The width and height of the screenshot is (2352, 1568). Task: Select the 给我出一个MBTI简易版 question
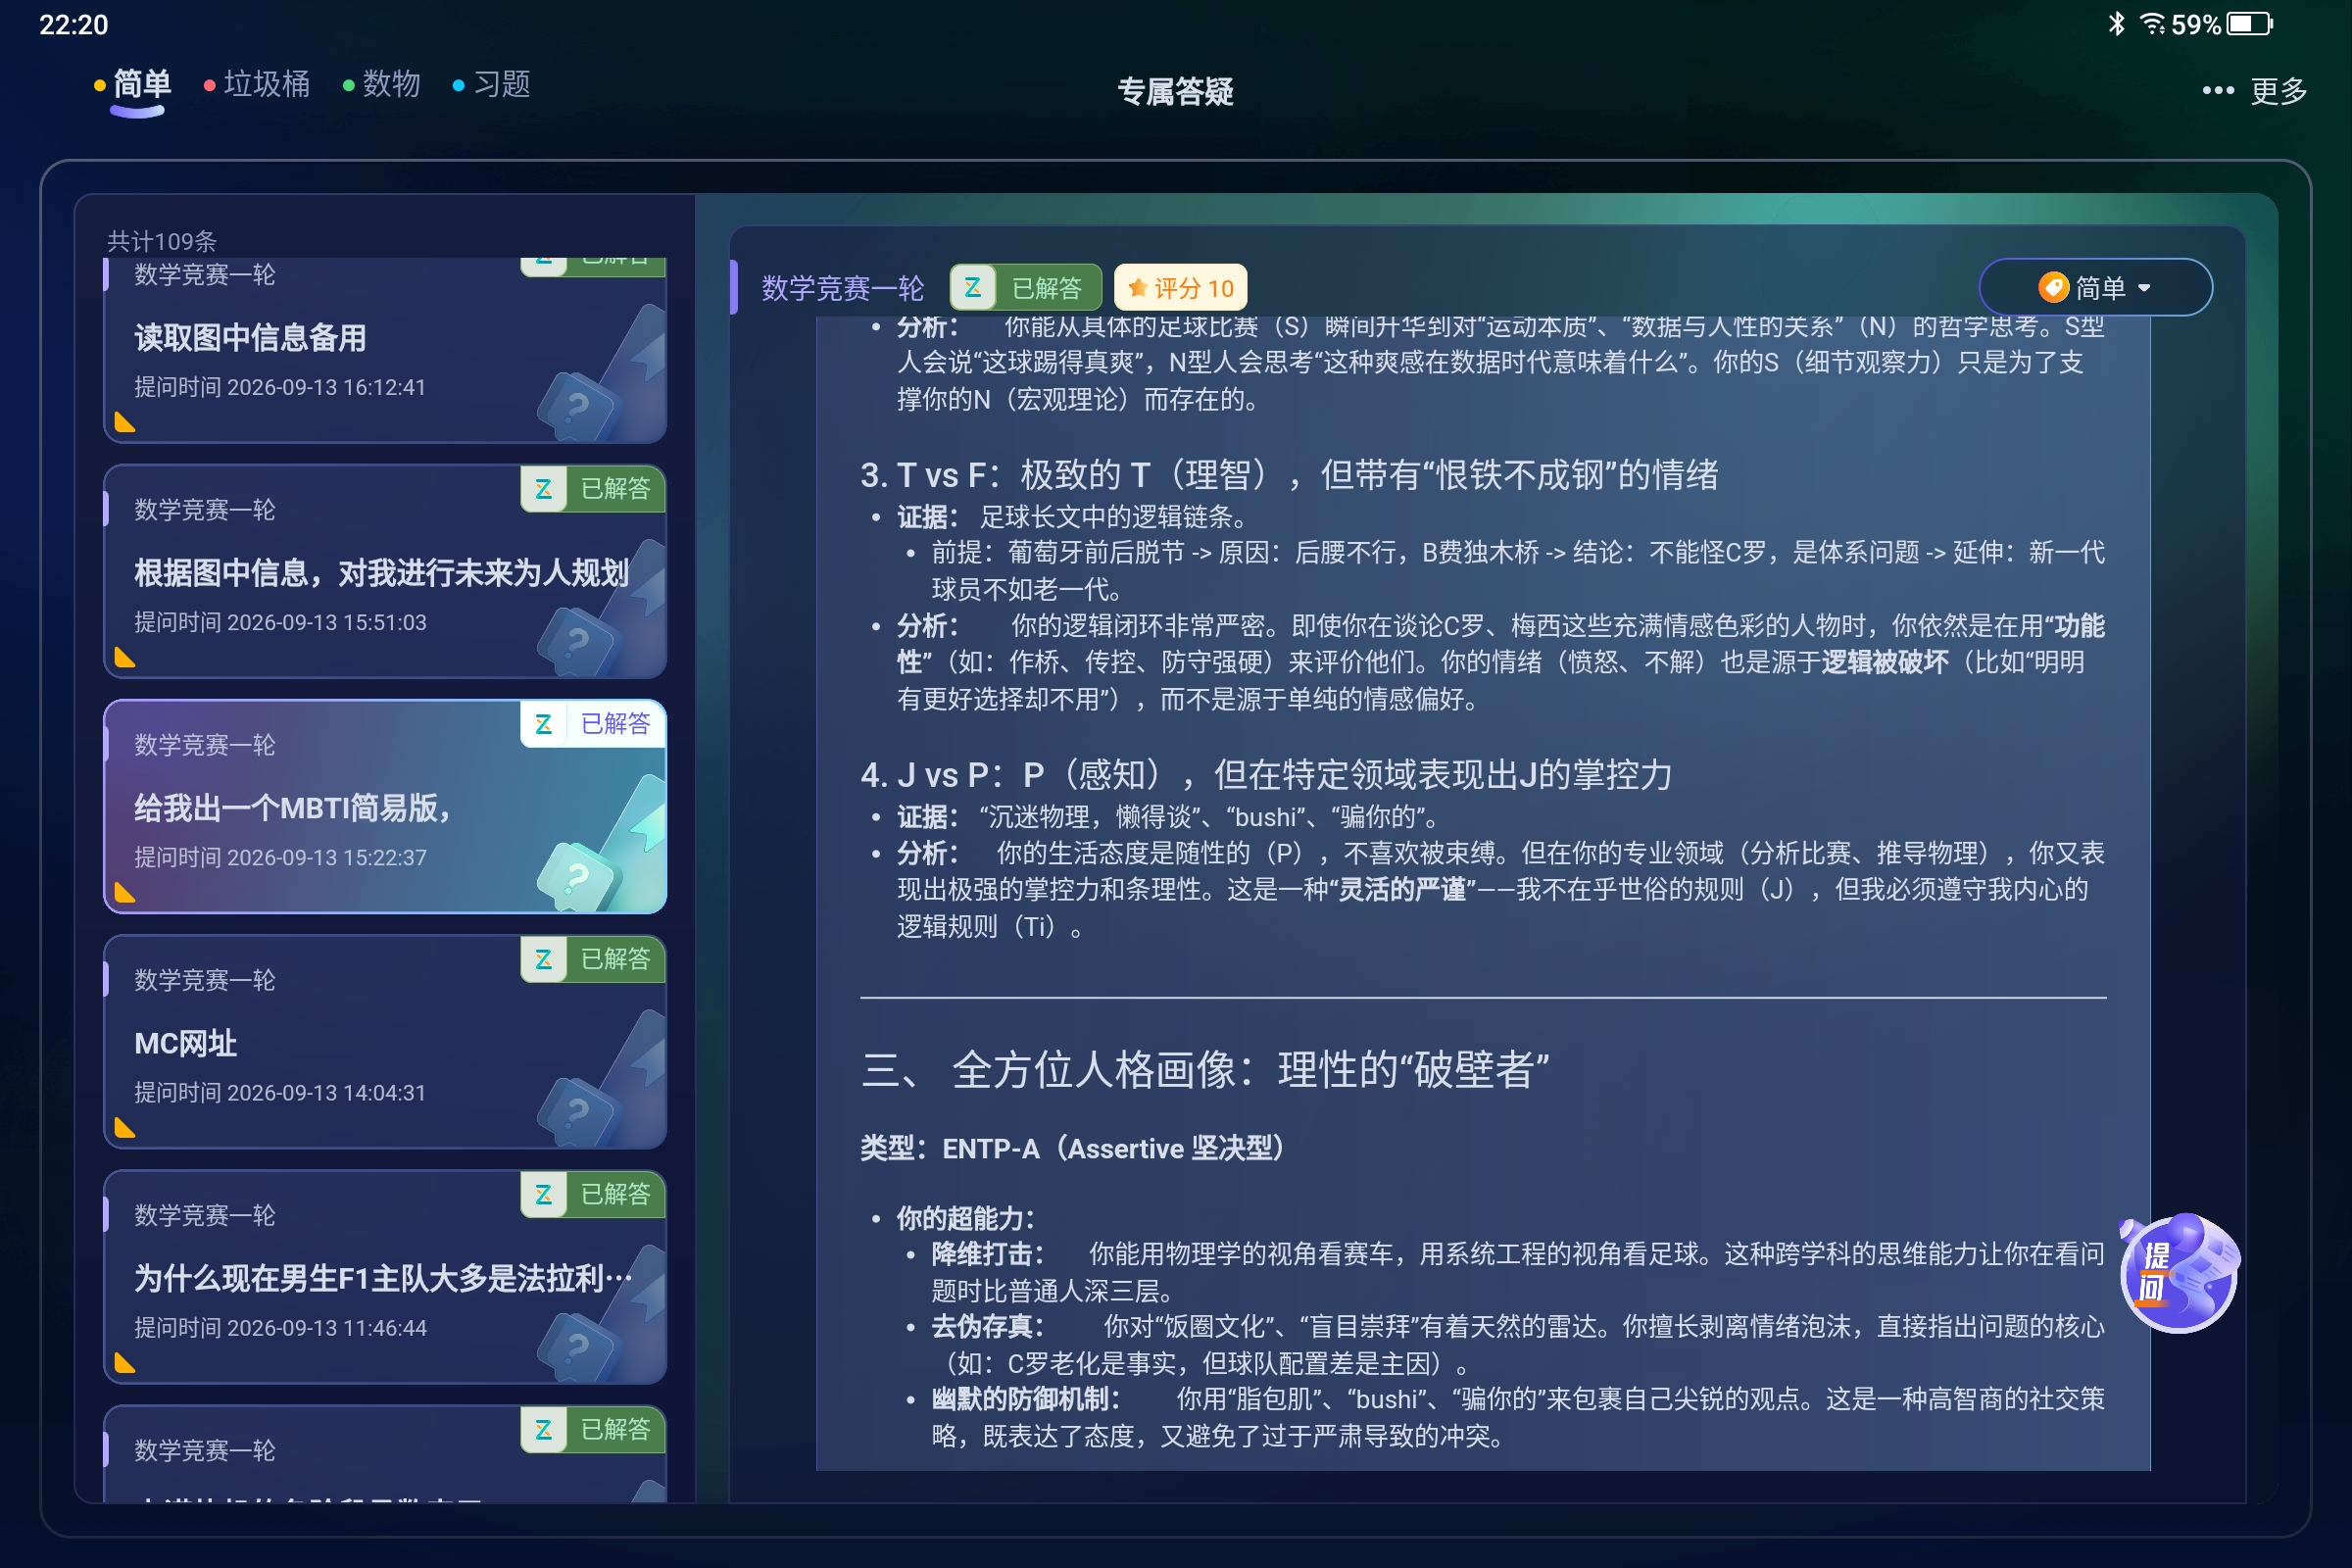(385, 806)
